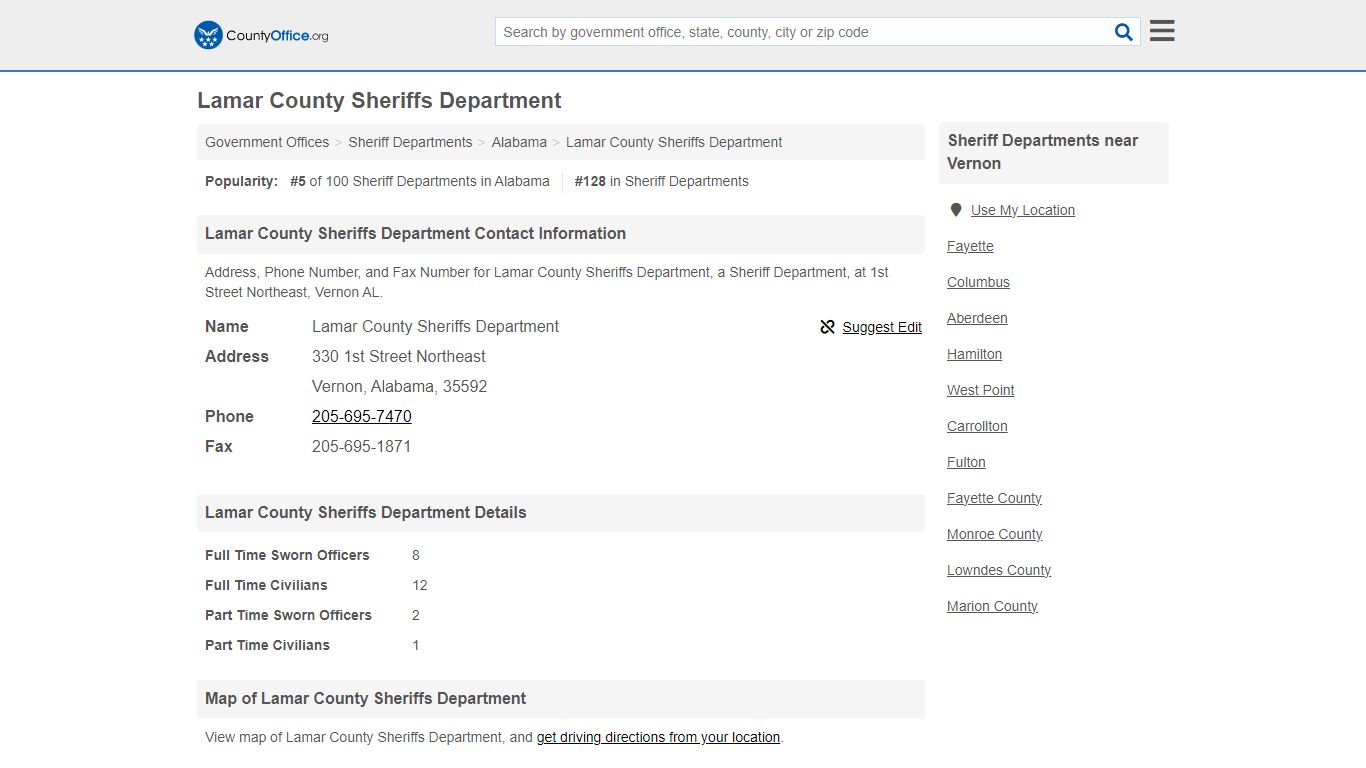Click Full Time Sworn Officers label
Viewport: 1366px width, 768px height.
pos(287,555)
